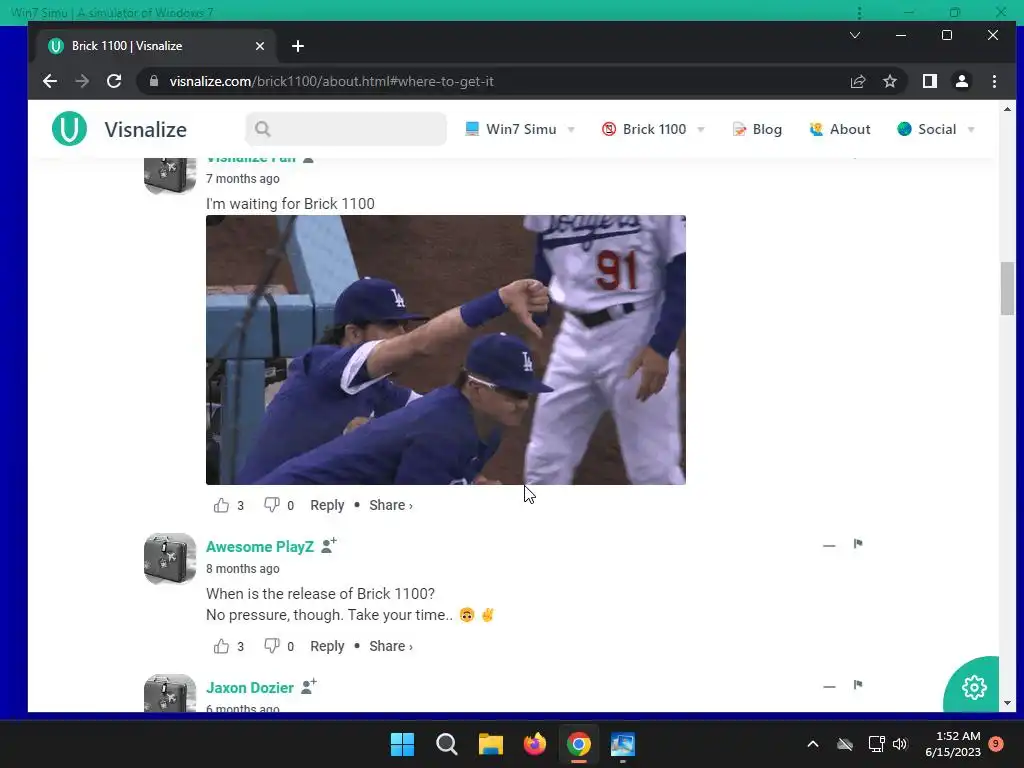Share the Visnalize Fan comment

point(391,505)
